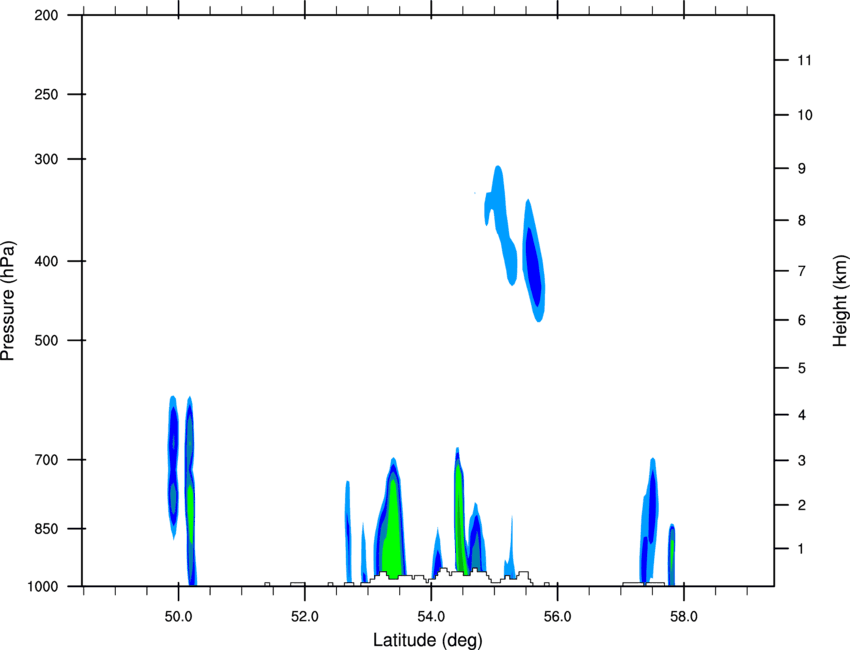850x650 pixels.
Task: Click the 2 km height label
Action: pos(802,505)
